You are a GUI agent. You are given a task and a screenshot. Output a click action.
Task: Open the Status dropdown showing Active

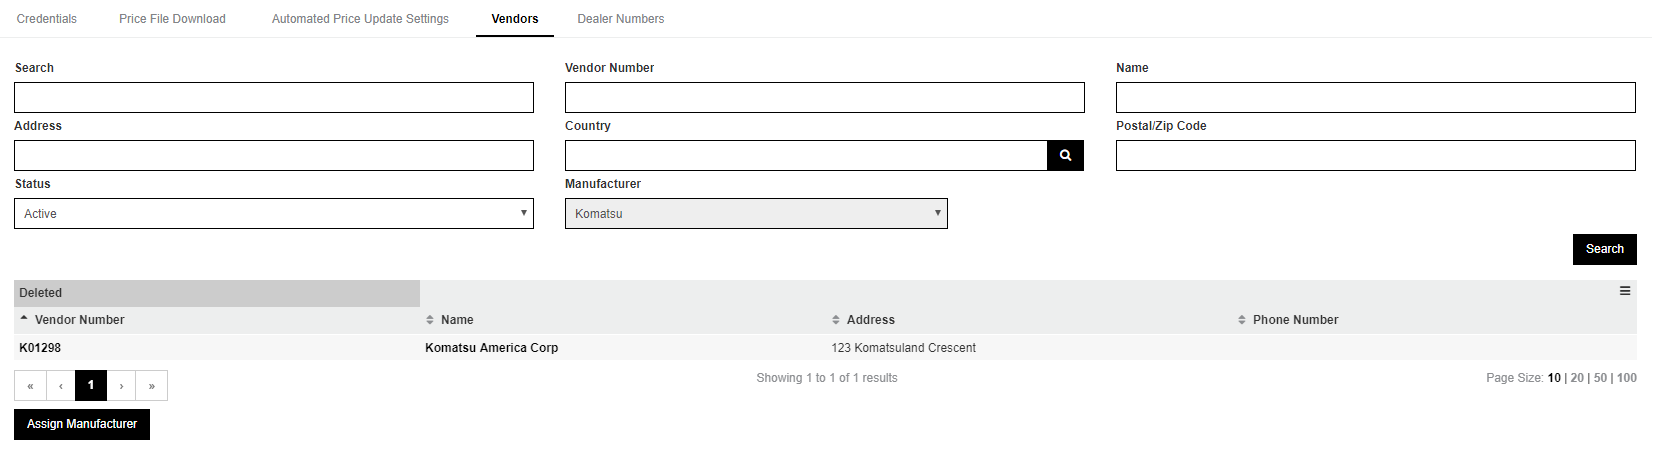click(274, 213)
